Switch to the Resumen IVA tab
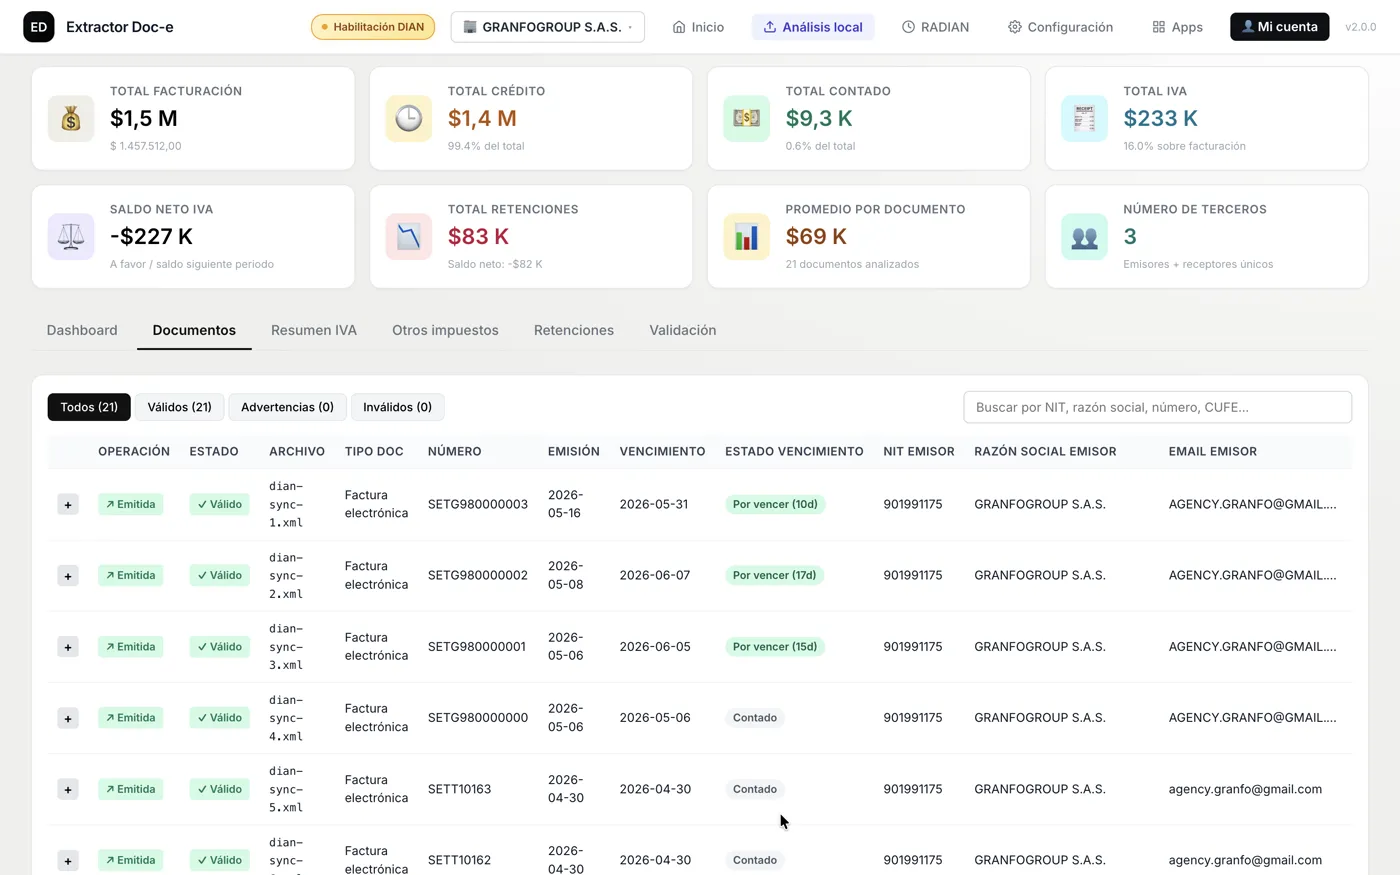Screen dimensions: 1400x875 tap(314, 330)
